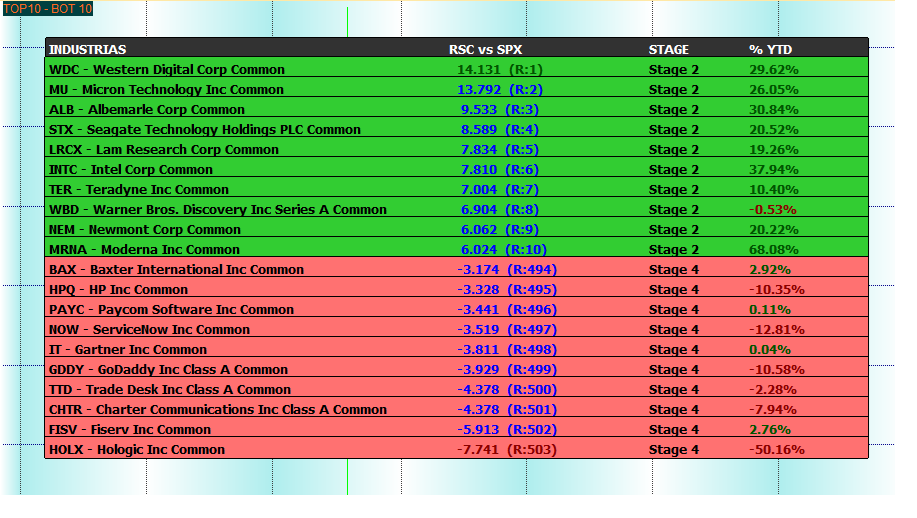Click YTD value 30.84% for ALB

(x=774, y=109)
